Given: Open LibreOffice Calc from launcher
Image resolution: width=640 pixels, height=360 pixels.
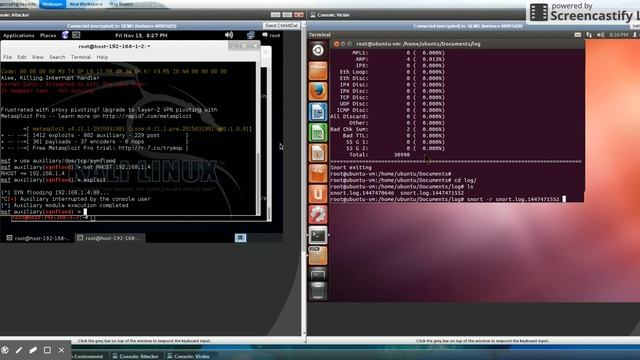Looking at the screenshot, I should [318, 132].
